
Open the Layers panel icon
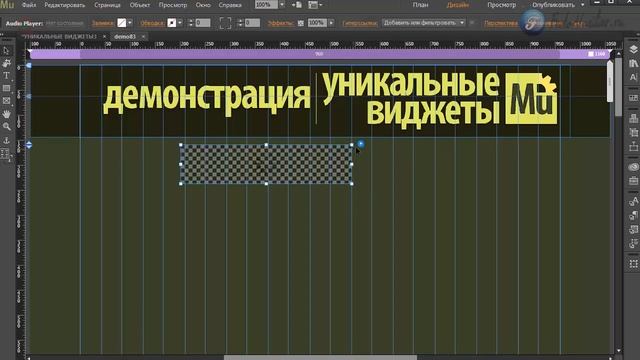pos(633,50)
